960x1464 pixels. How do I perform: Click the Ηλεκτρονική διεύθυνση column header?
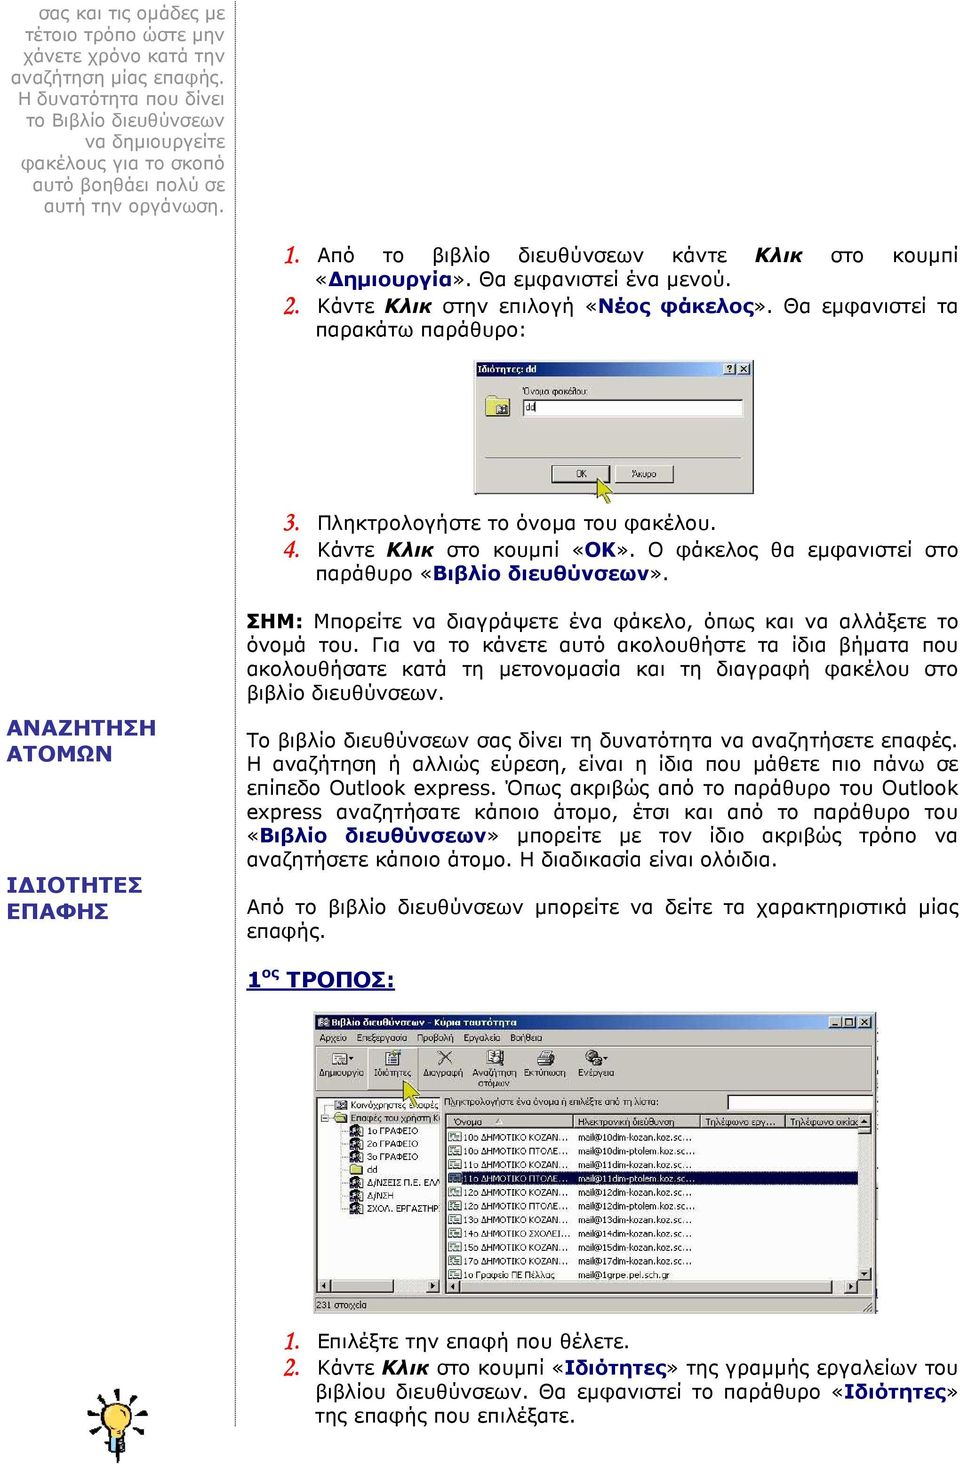[636, 1122]
